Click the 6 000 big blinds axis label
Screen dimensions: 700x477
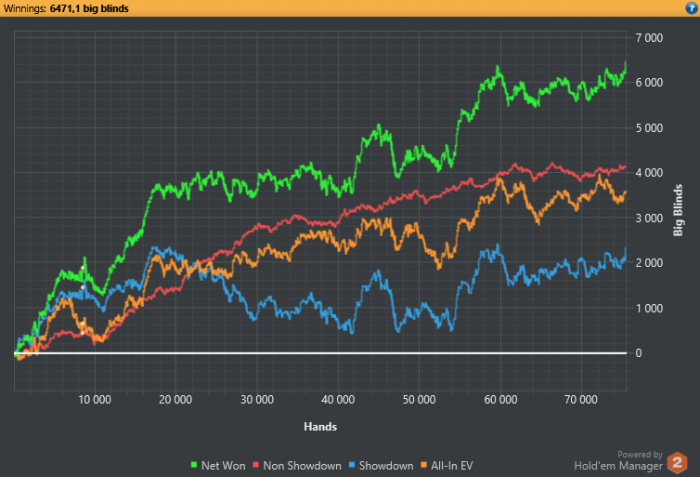tap(649, 83)
